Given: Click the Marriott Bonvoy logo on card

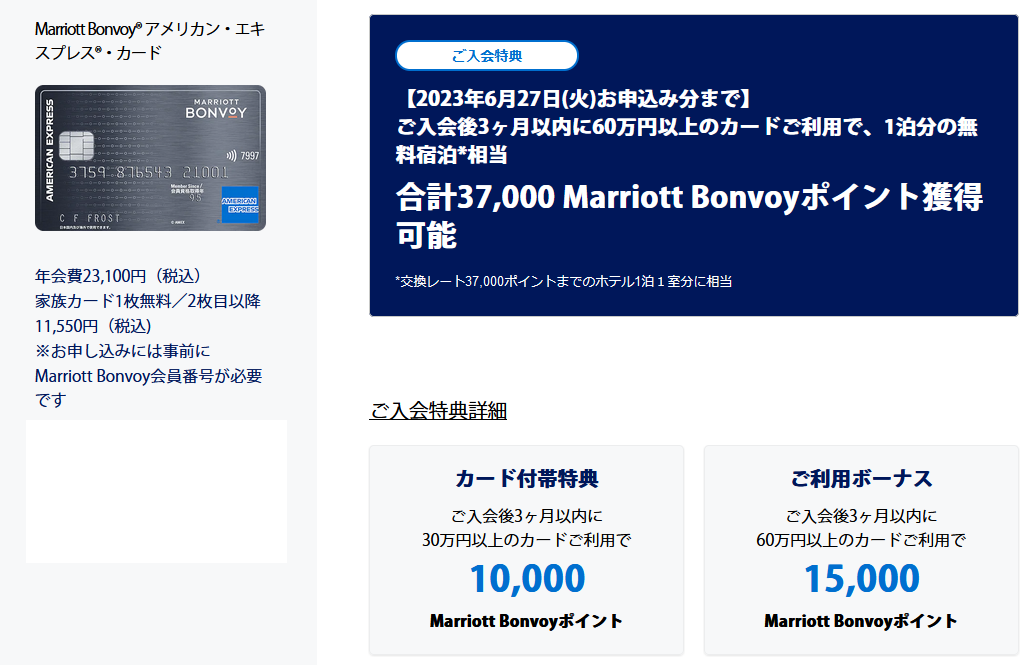Looking at the screenshot, I should point(217,109).
